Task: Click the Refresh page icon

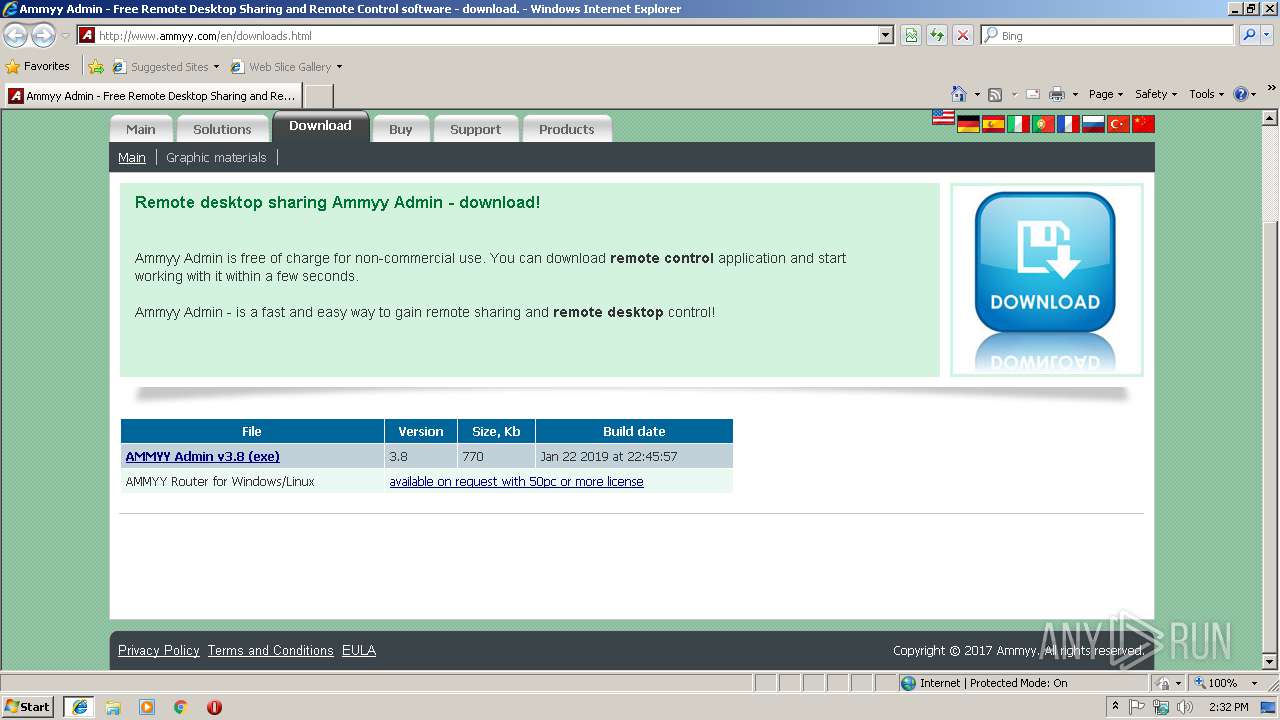Action: click(x=937, y=35)
